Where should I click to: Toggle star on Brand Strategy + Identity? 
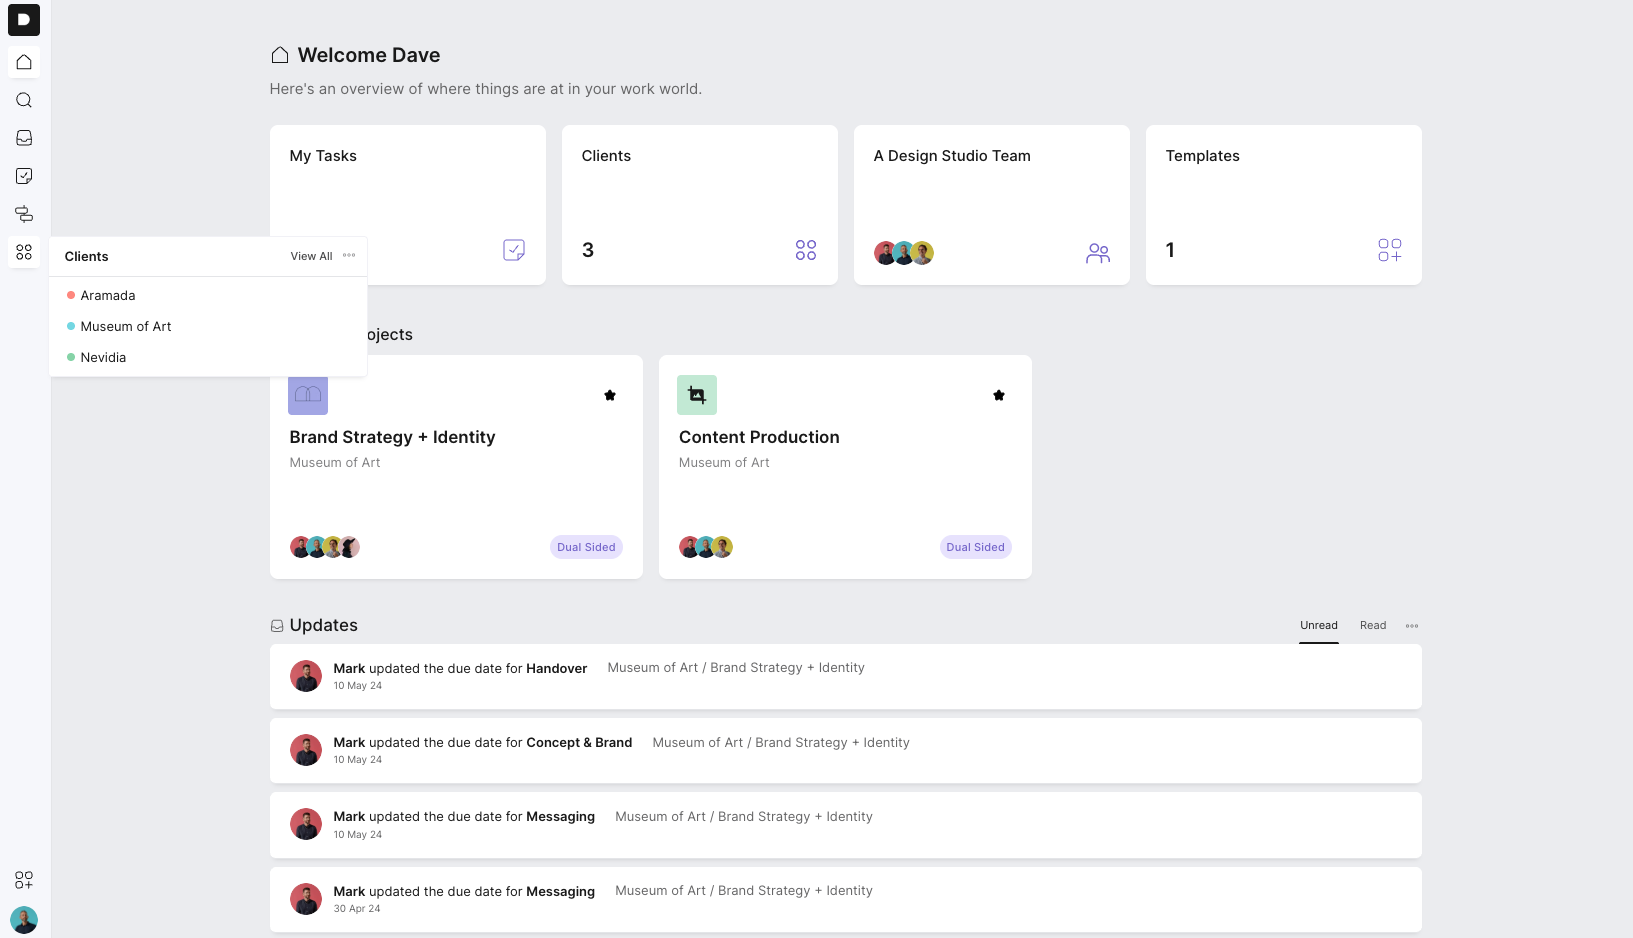point(610,395)
